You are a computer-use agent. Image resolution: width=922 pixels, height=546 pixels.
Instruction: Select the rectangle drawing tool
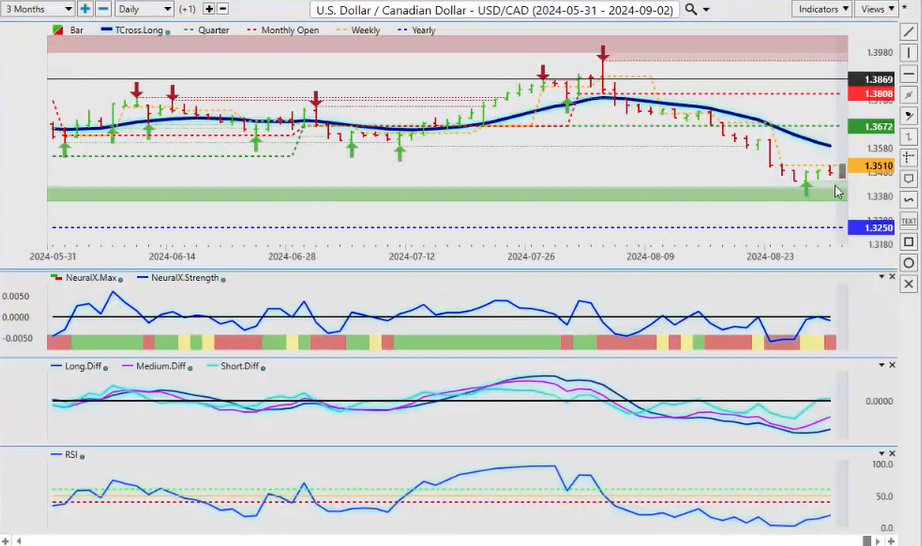[908, 242]
